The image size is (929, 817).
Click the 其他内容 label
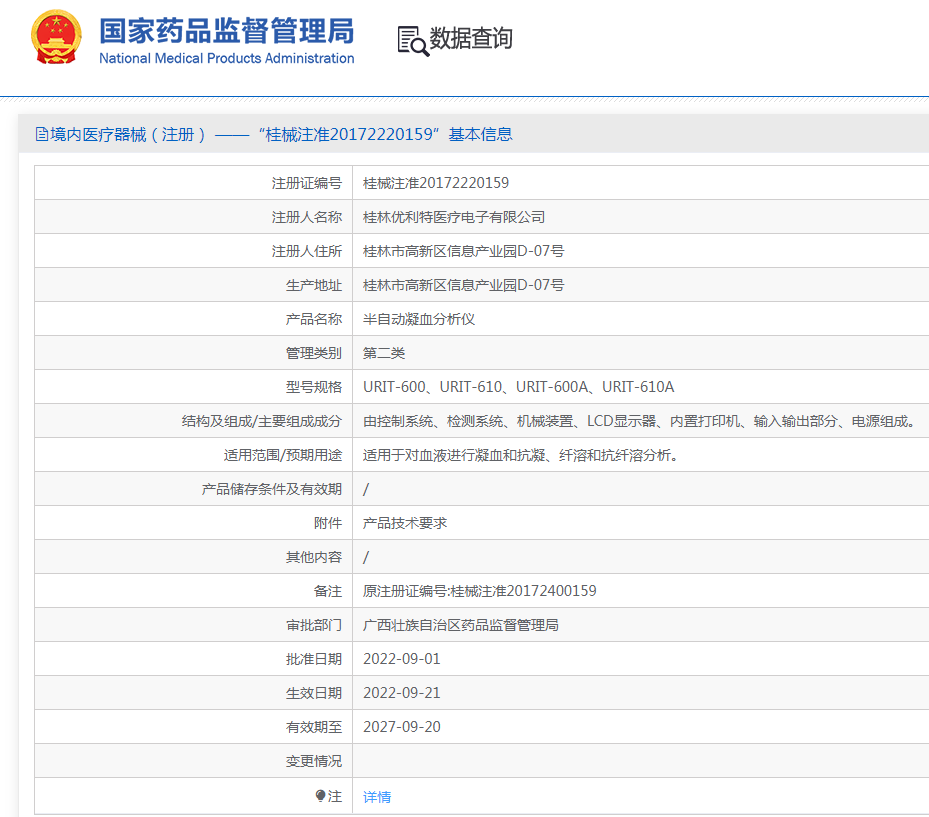click(313, 557)
